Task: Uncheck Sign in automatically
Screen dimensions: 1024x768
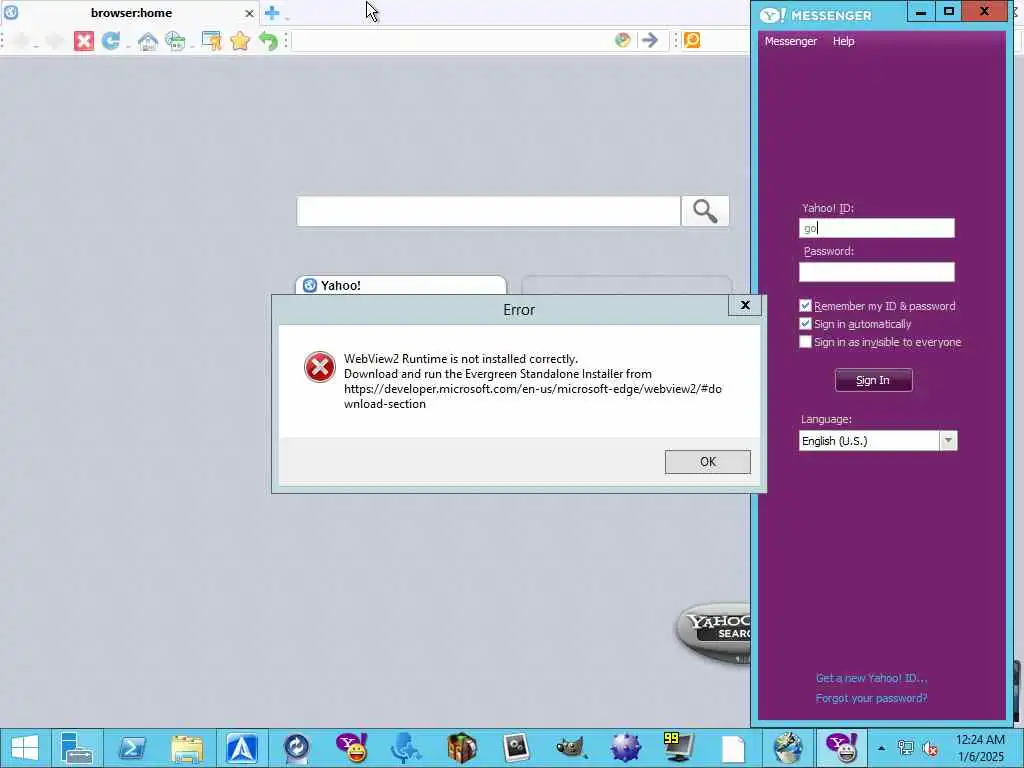Action: pyautogui.click(x=805, y=324)
